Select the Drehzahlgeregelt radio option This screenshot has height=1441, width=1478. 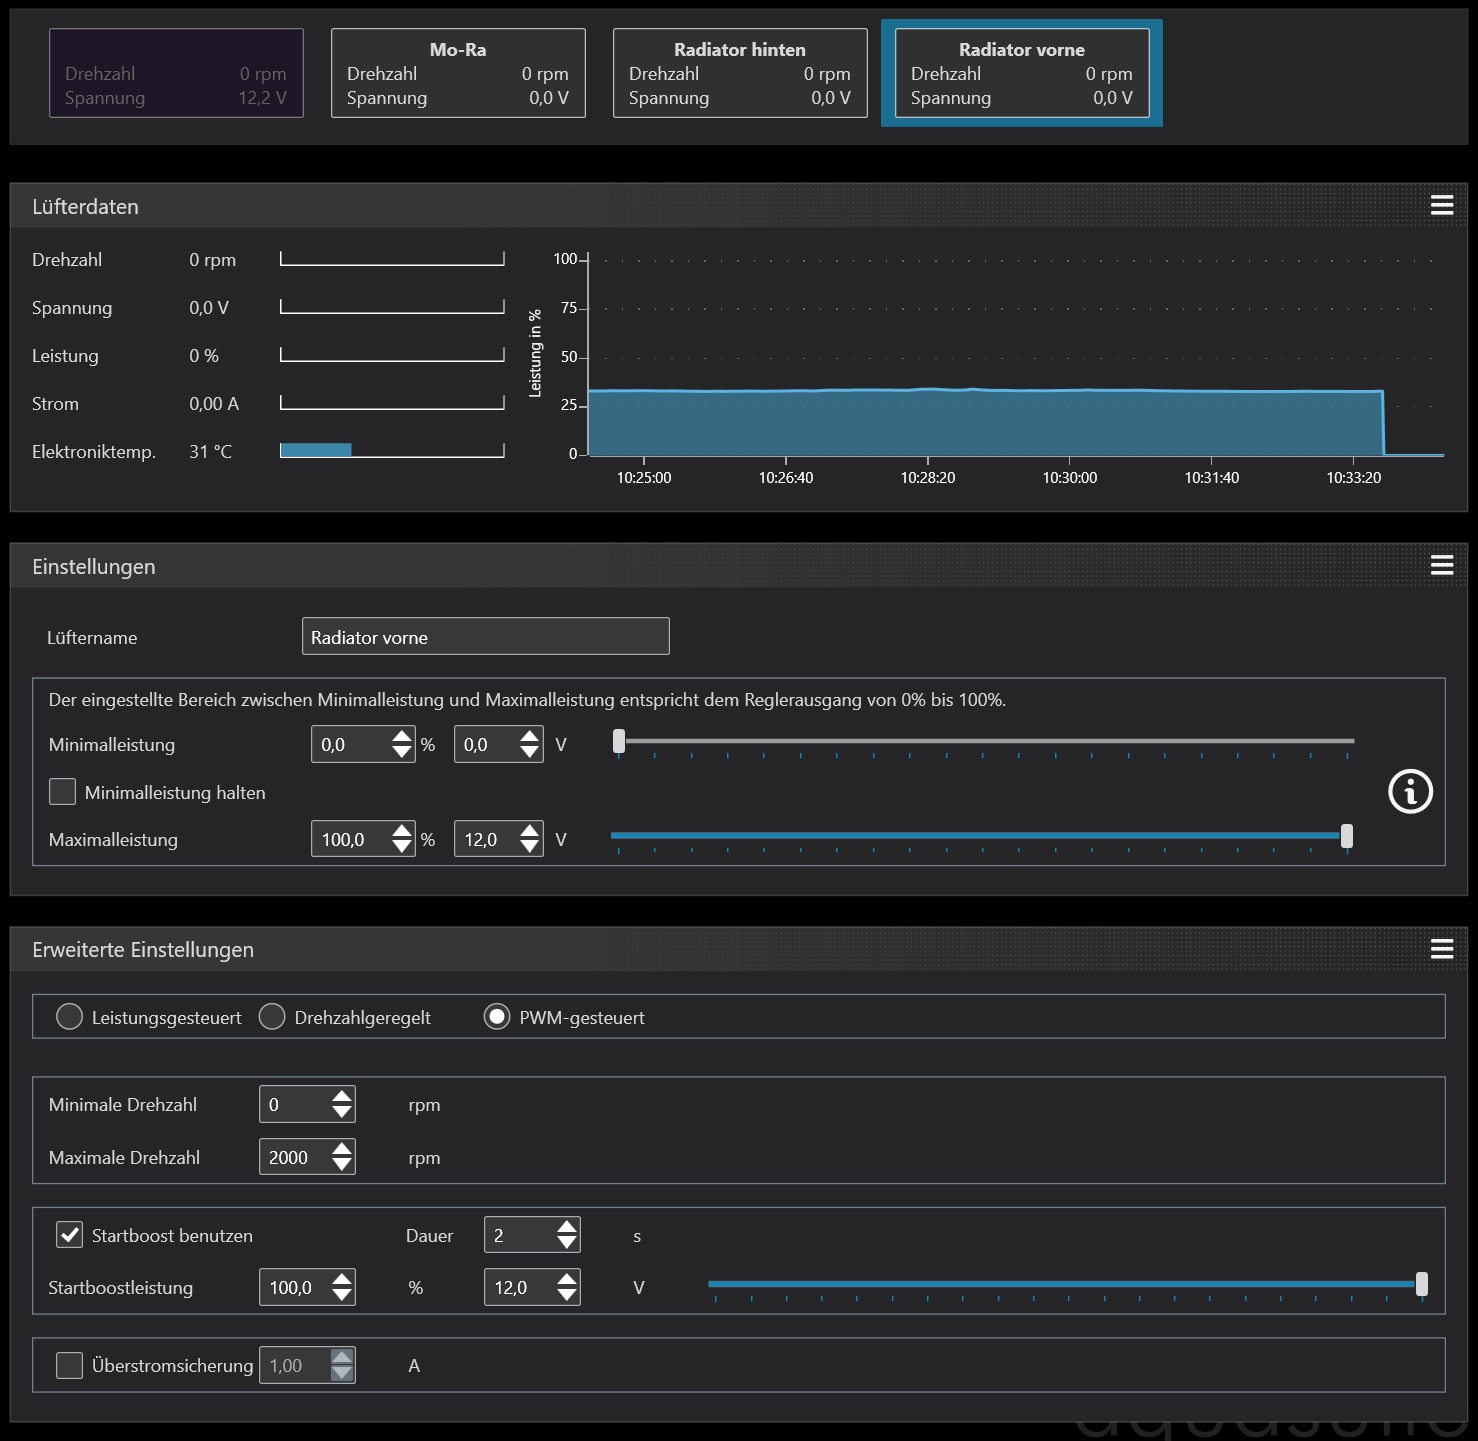pos(272,1017)
